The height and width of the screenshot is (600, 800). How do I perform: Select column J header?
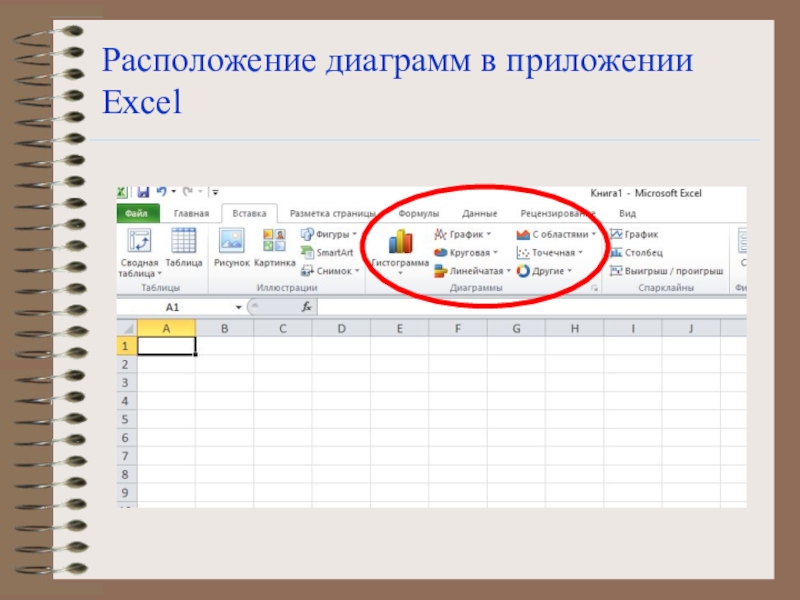point(691,328)
